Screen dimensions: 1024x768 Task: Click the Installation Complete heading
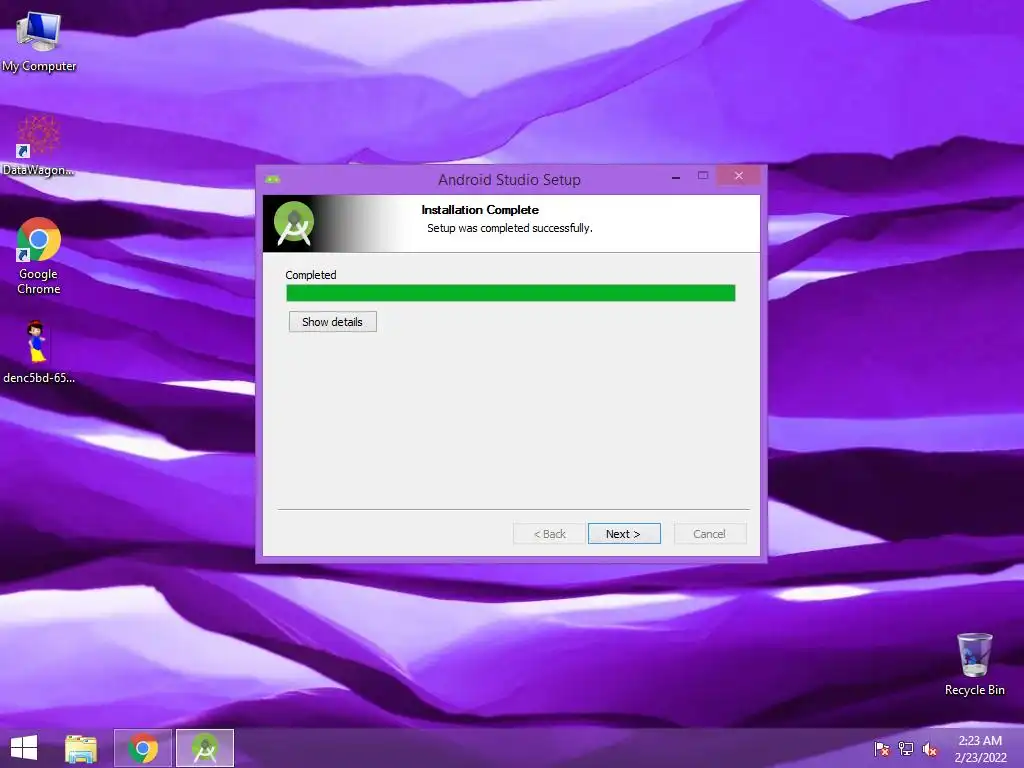point(480,210)
